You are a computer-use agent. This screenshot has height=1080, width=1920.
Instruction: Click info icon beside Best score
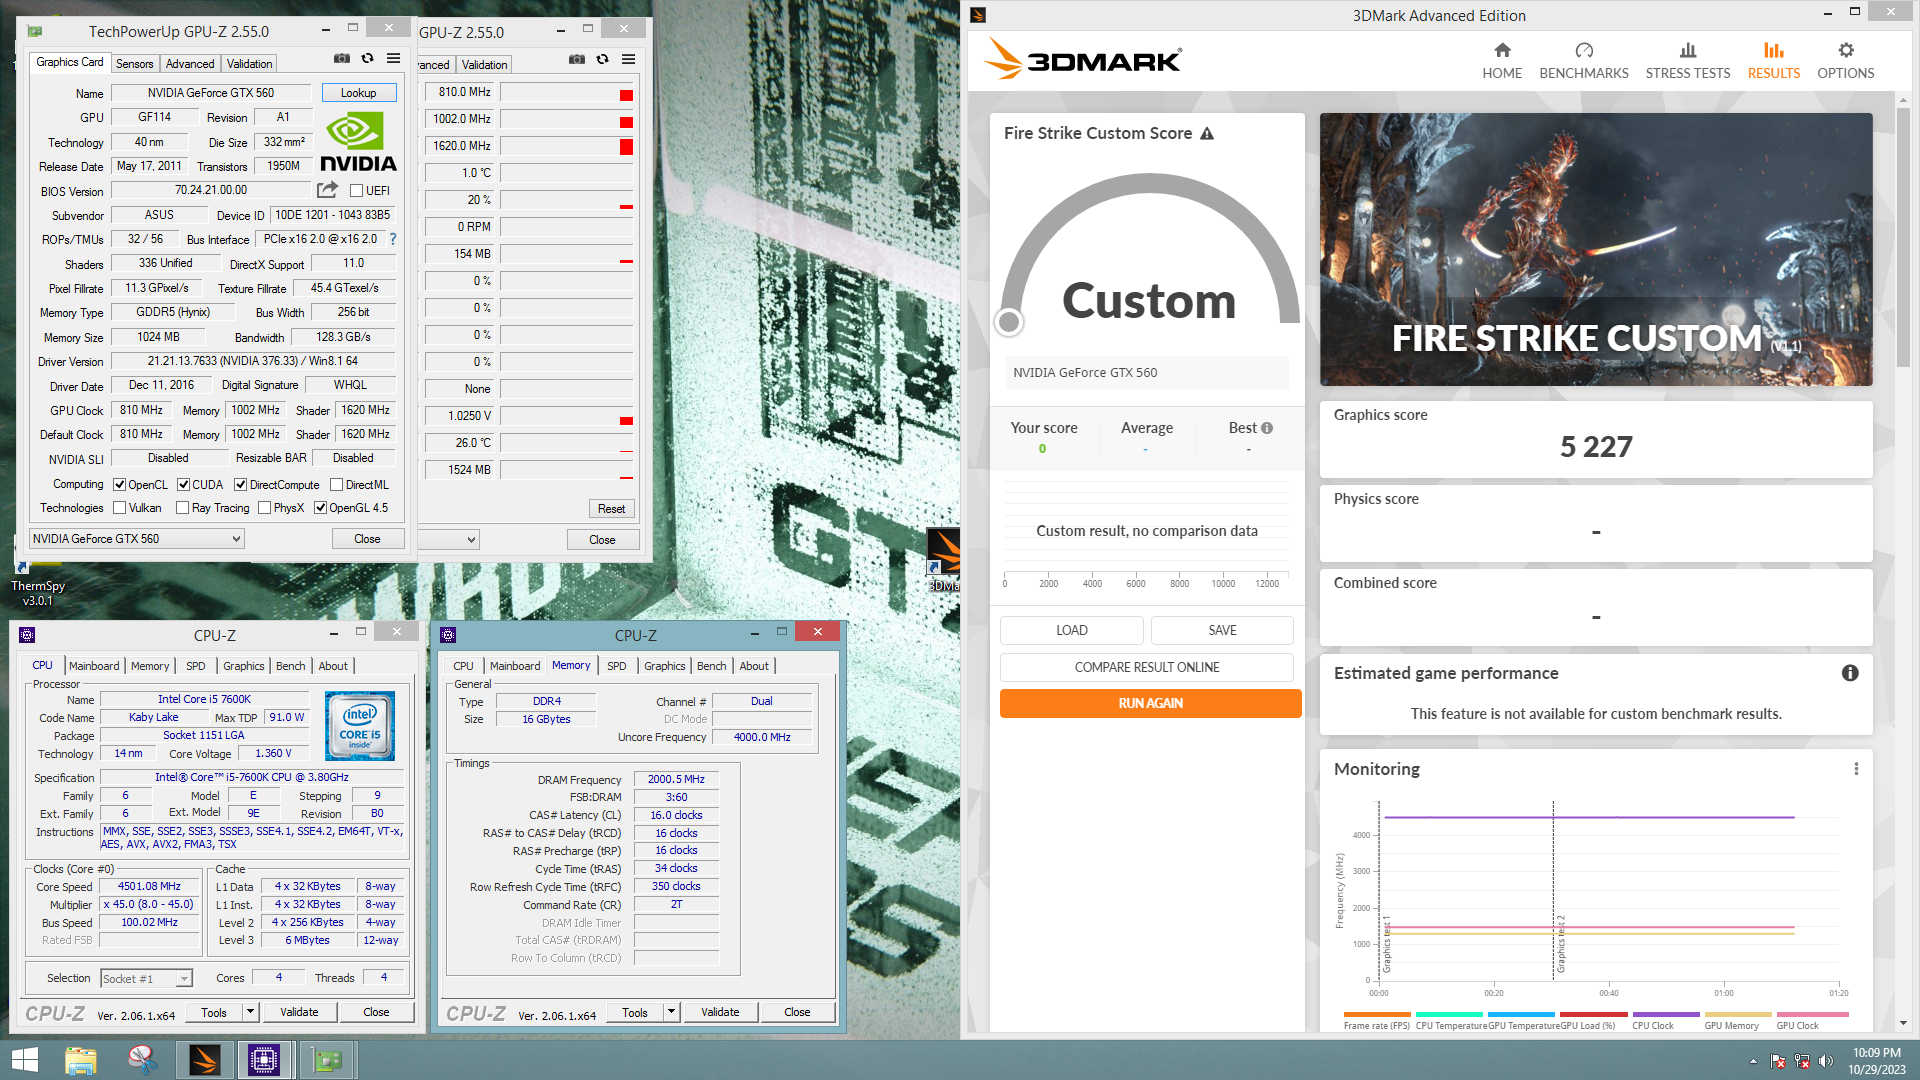pos(1267,428)
